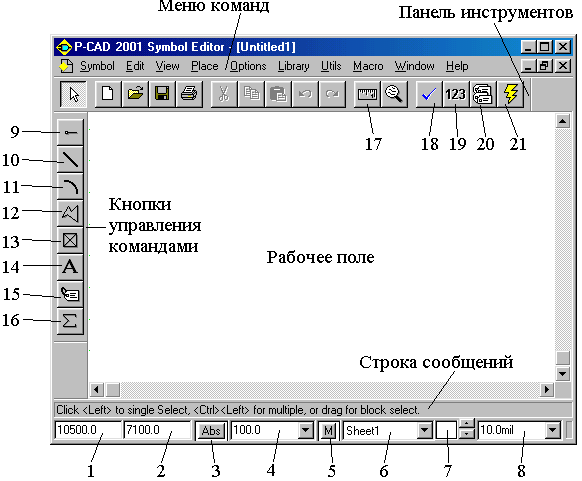Screen dimensions: 582x481
Task: Click the Y coordinate field 7100.0
Action: tap(157, 430)
